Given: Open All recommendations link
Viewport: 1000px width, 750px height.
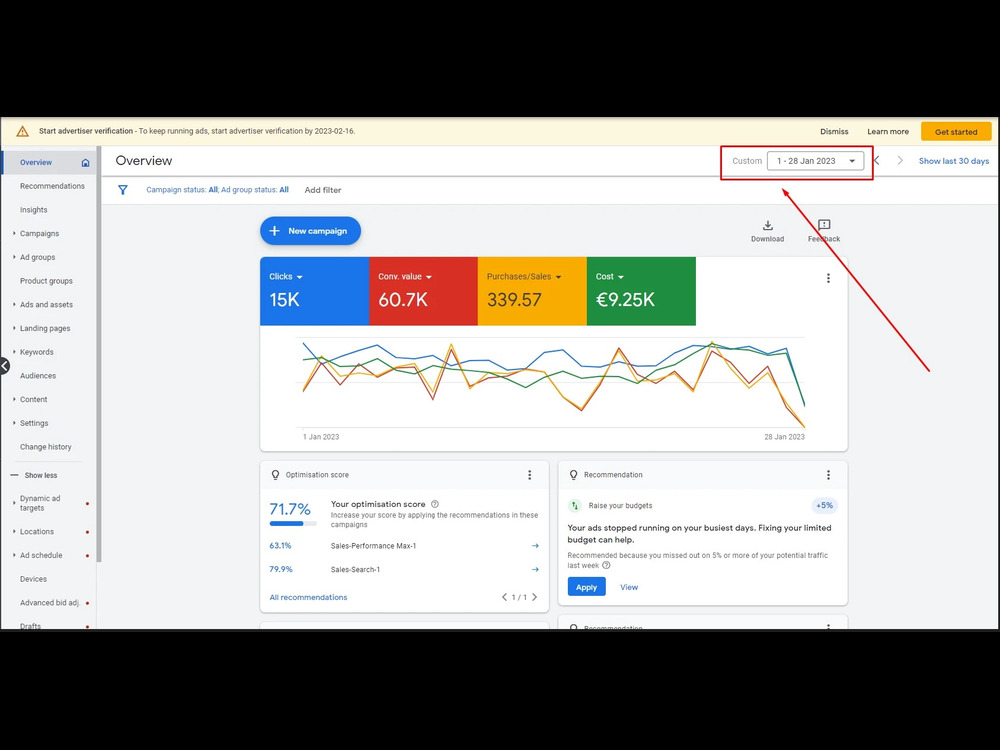Looking at the screenshot, I should tap(308, 598).
